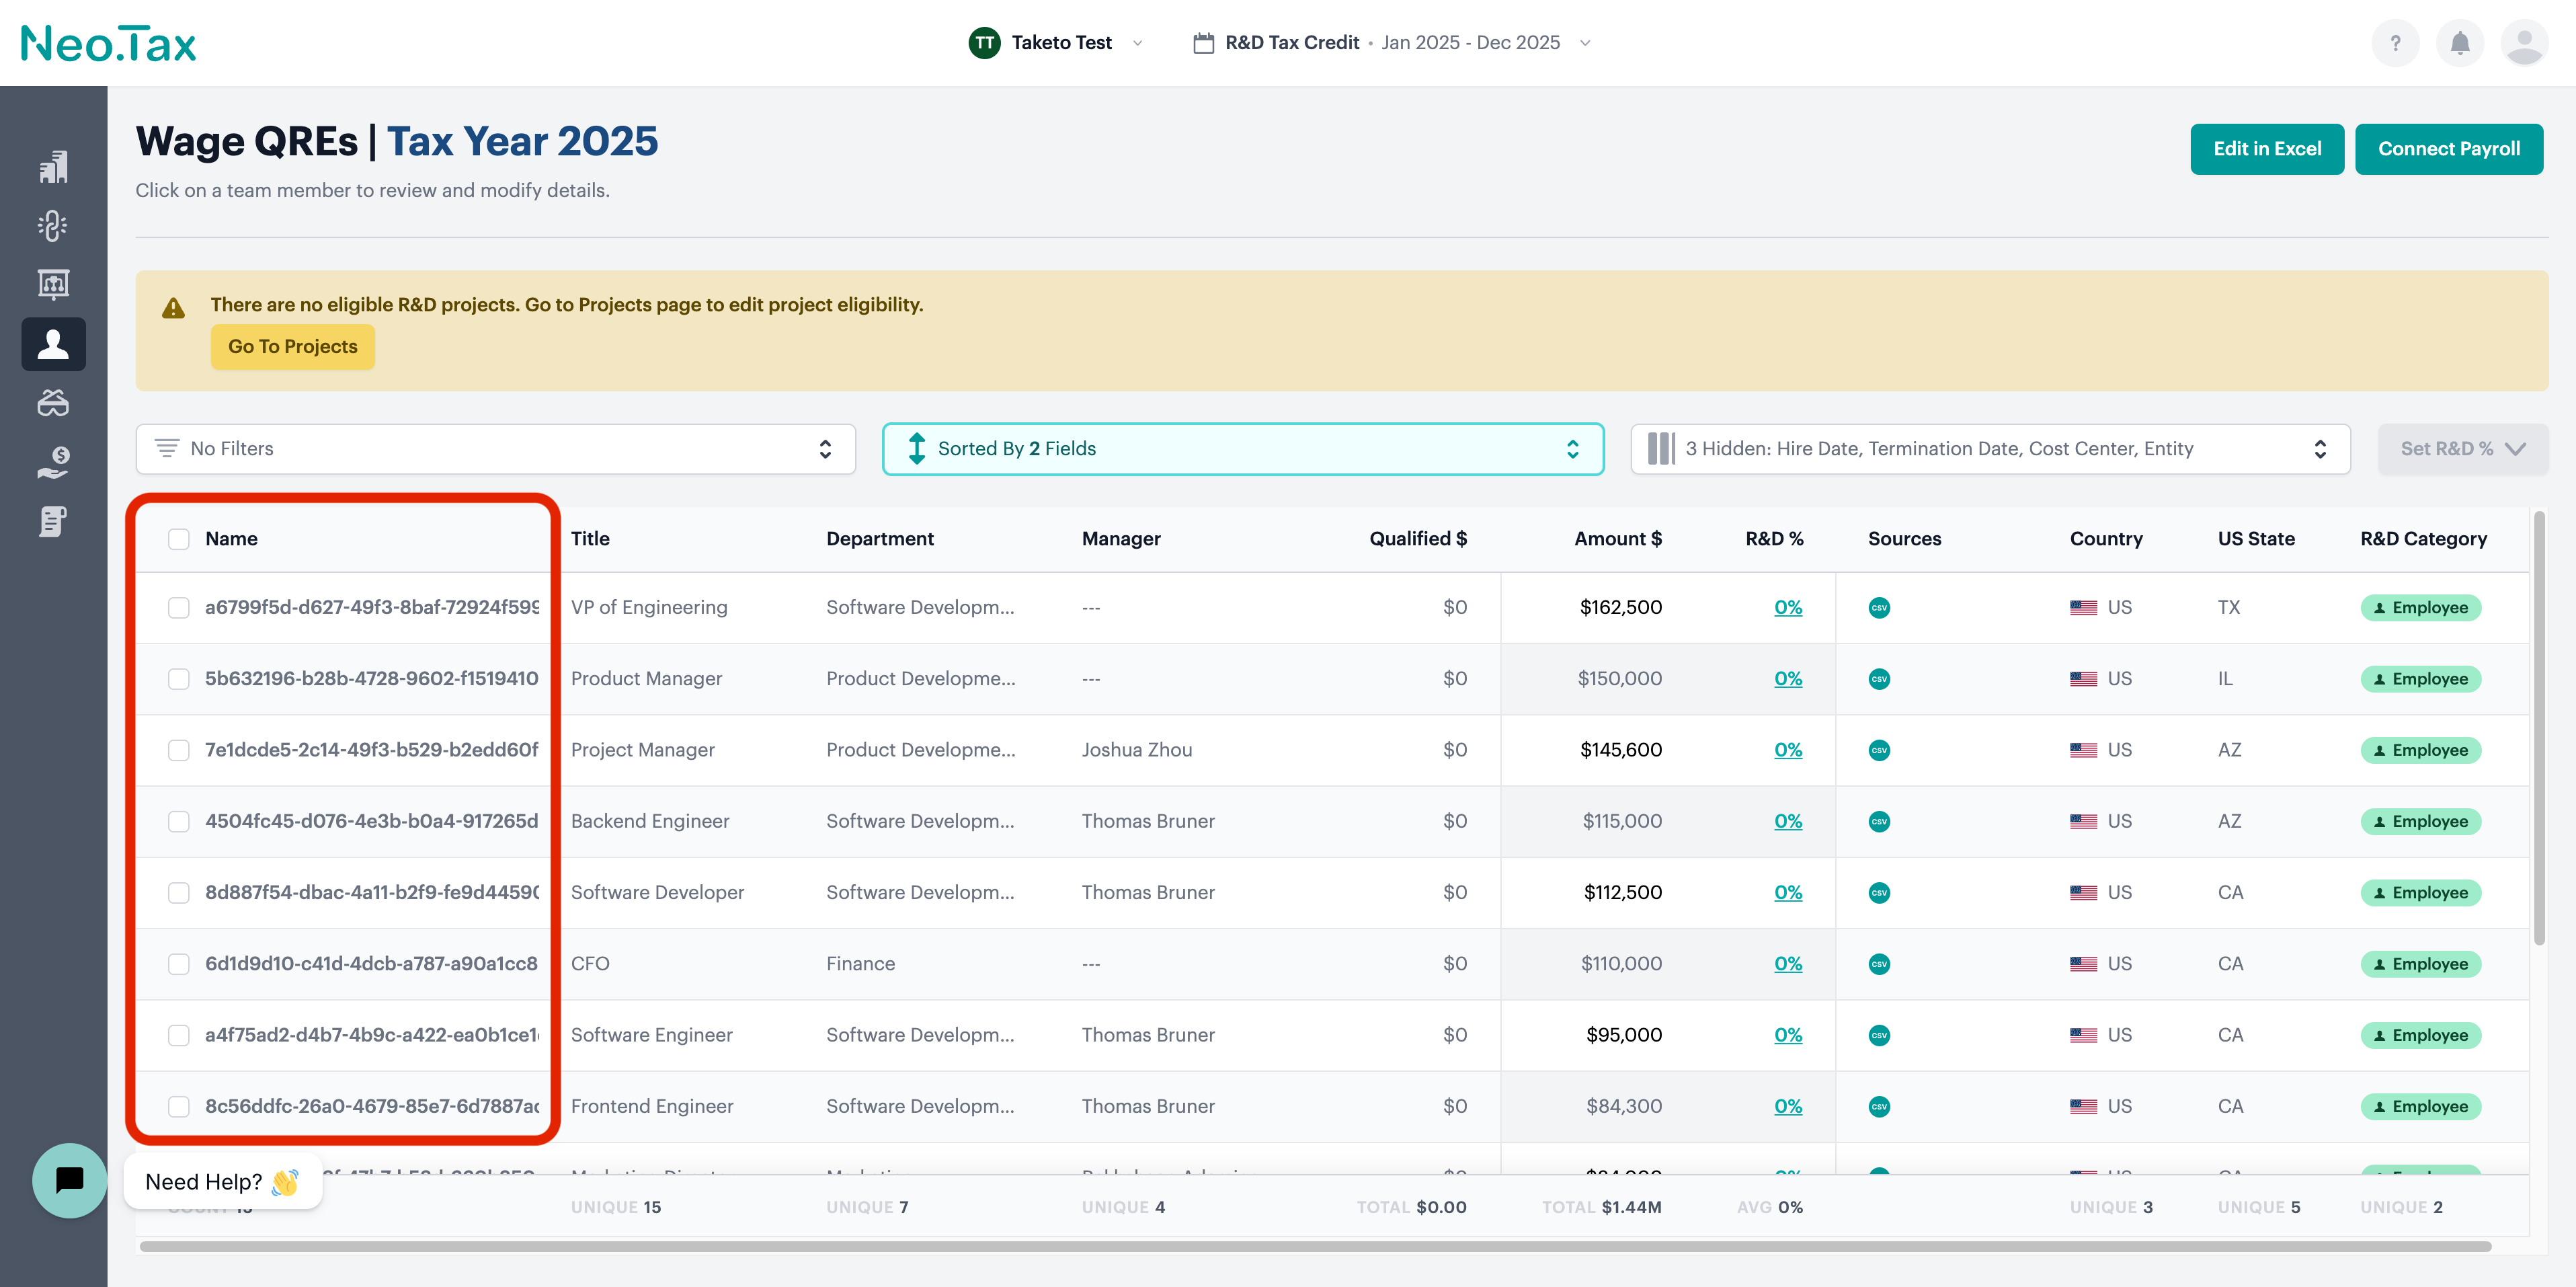
Task: Click the Amount $ column header
Action: (1618, 539)
